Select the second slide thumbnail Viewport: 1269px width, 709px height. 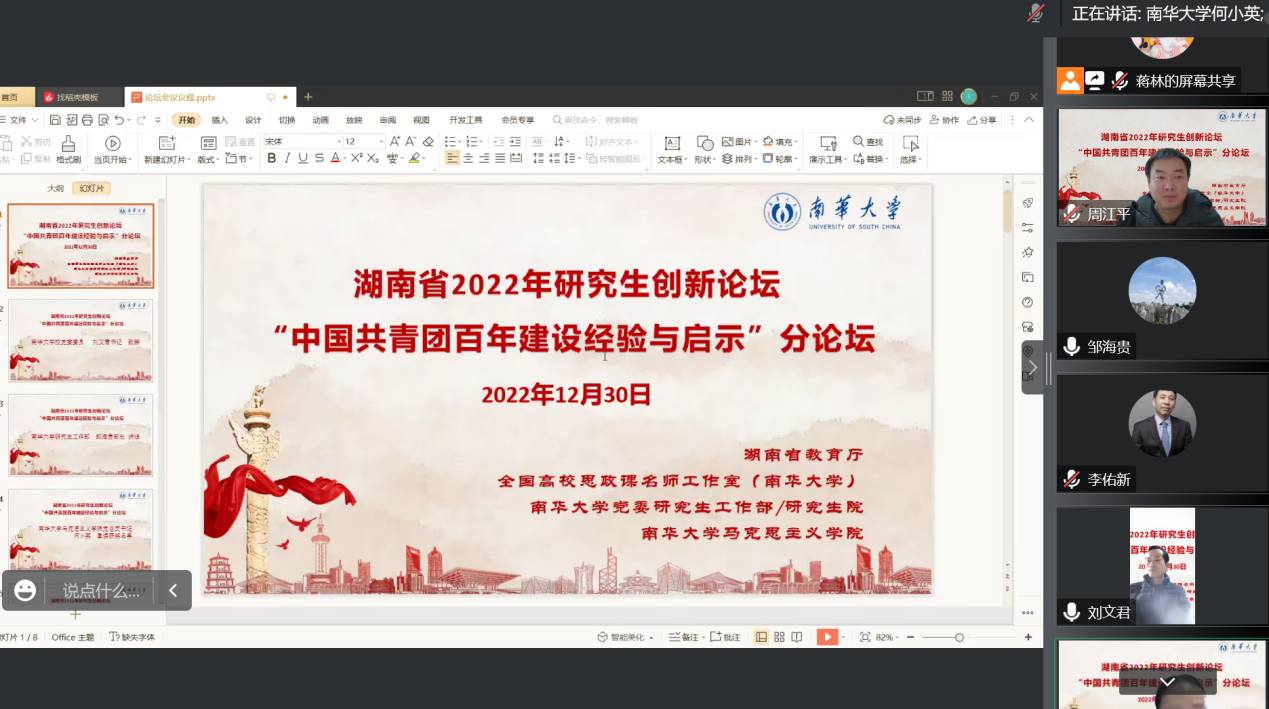81,341
